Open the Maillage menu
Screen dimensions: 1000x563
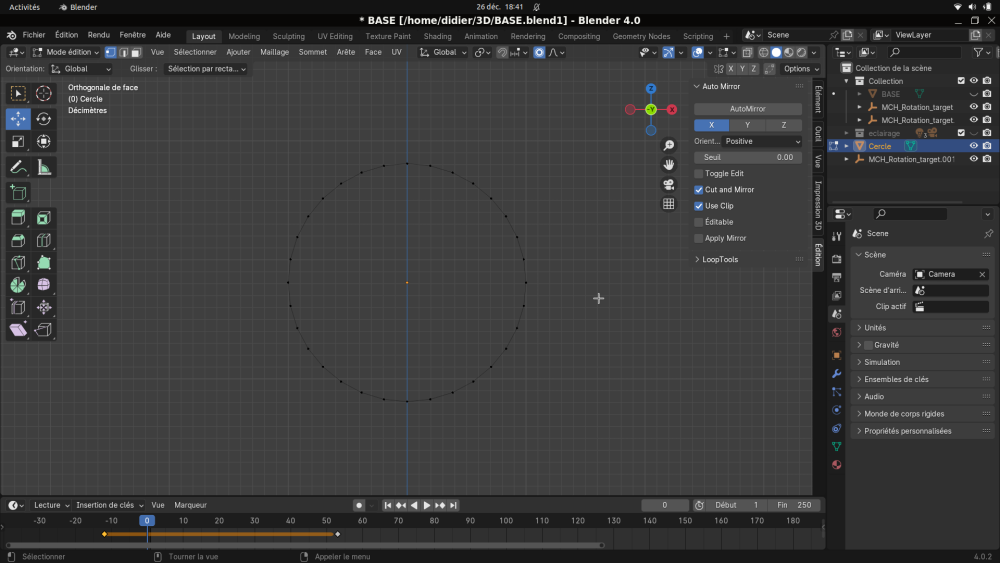coord(274,52)
